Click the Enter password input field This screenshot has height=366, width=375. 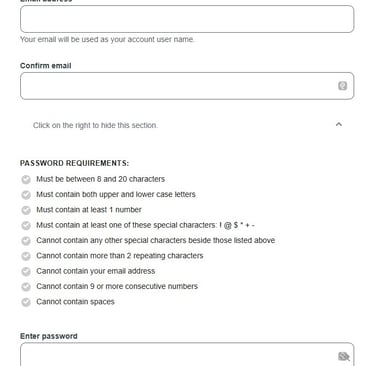(187, 354)
